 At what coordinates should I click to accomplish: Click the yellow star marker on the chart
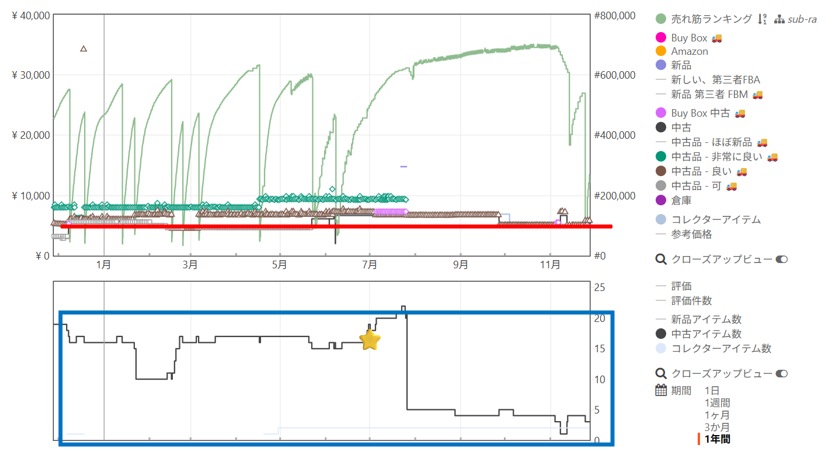coord(370,340)
